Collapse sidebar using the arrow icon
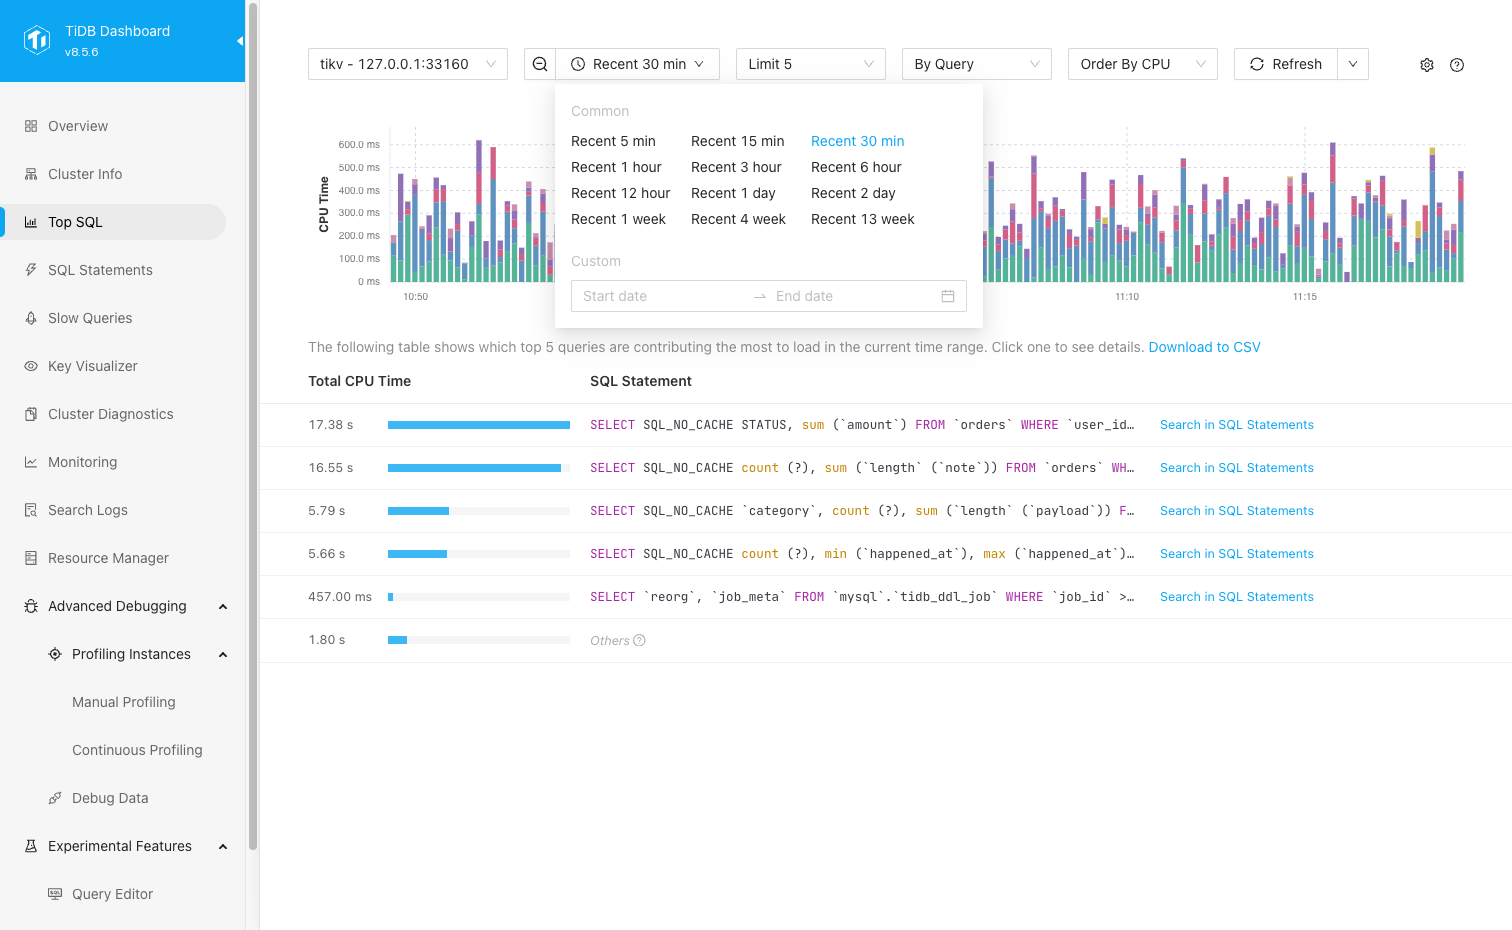Viewport: 1512px width, 930px height. 239,41
